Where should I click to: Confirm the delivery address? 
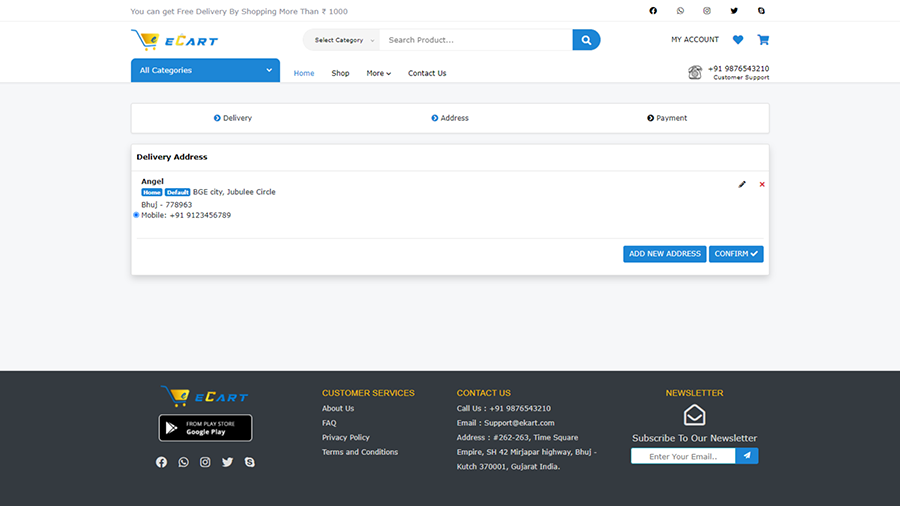(736, 254)
